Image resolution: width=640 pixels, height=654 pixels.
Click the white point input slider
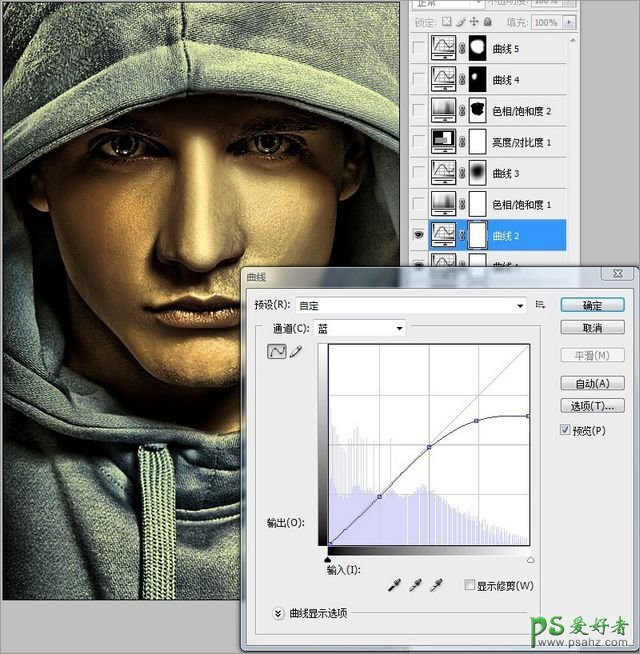pyautogui.click(x=530, y=560)
